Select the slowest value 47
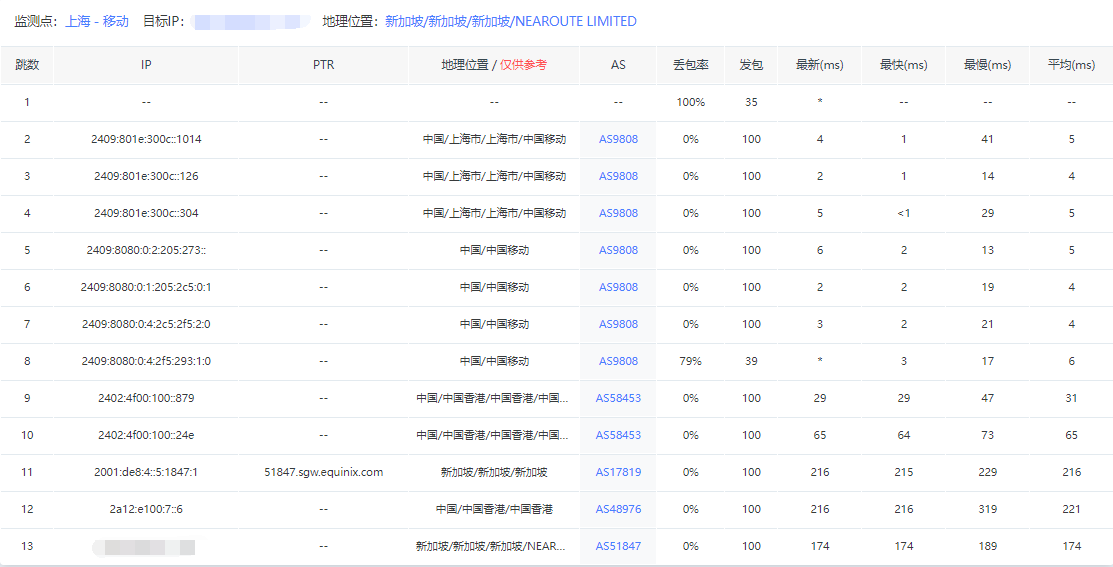The height and width of the screenshot is (567, 1113). 987,398
